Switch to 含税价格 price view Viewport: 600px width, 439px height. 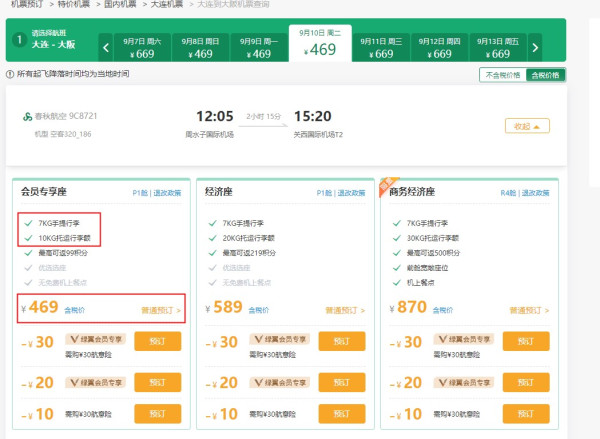click(x=546, y=75)
